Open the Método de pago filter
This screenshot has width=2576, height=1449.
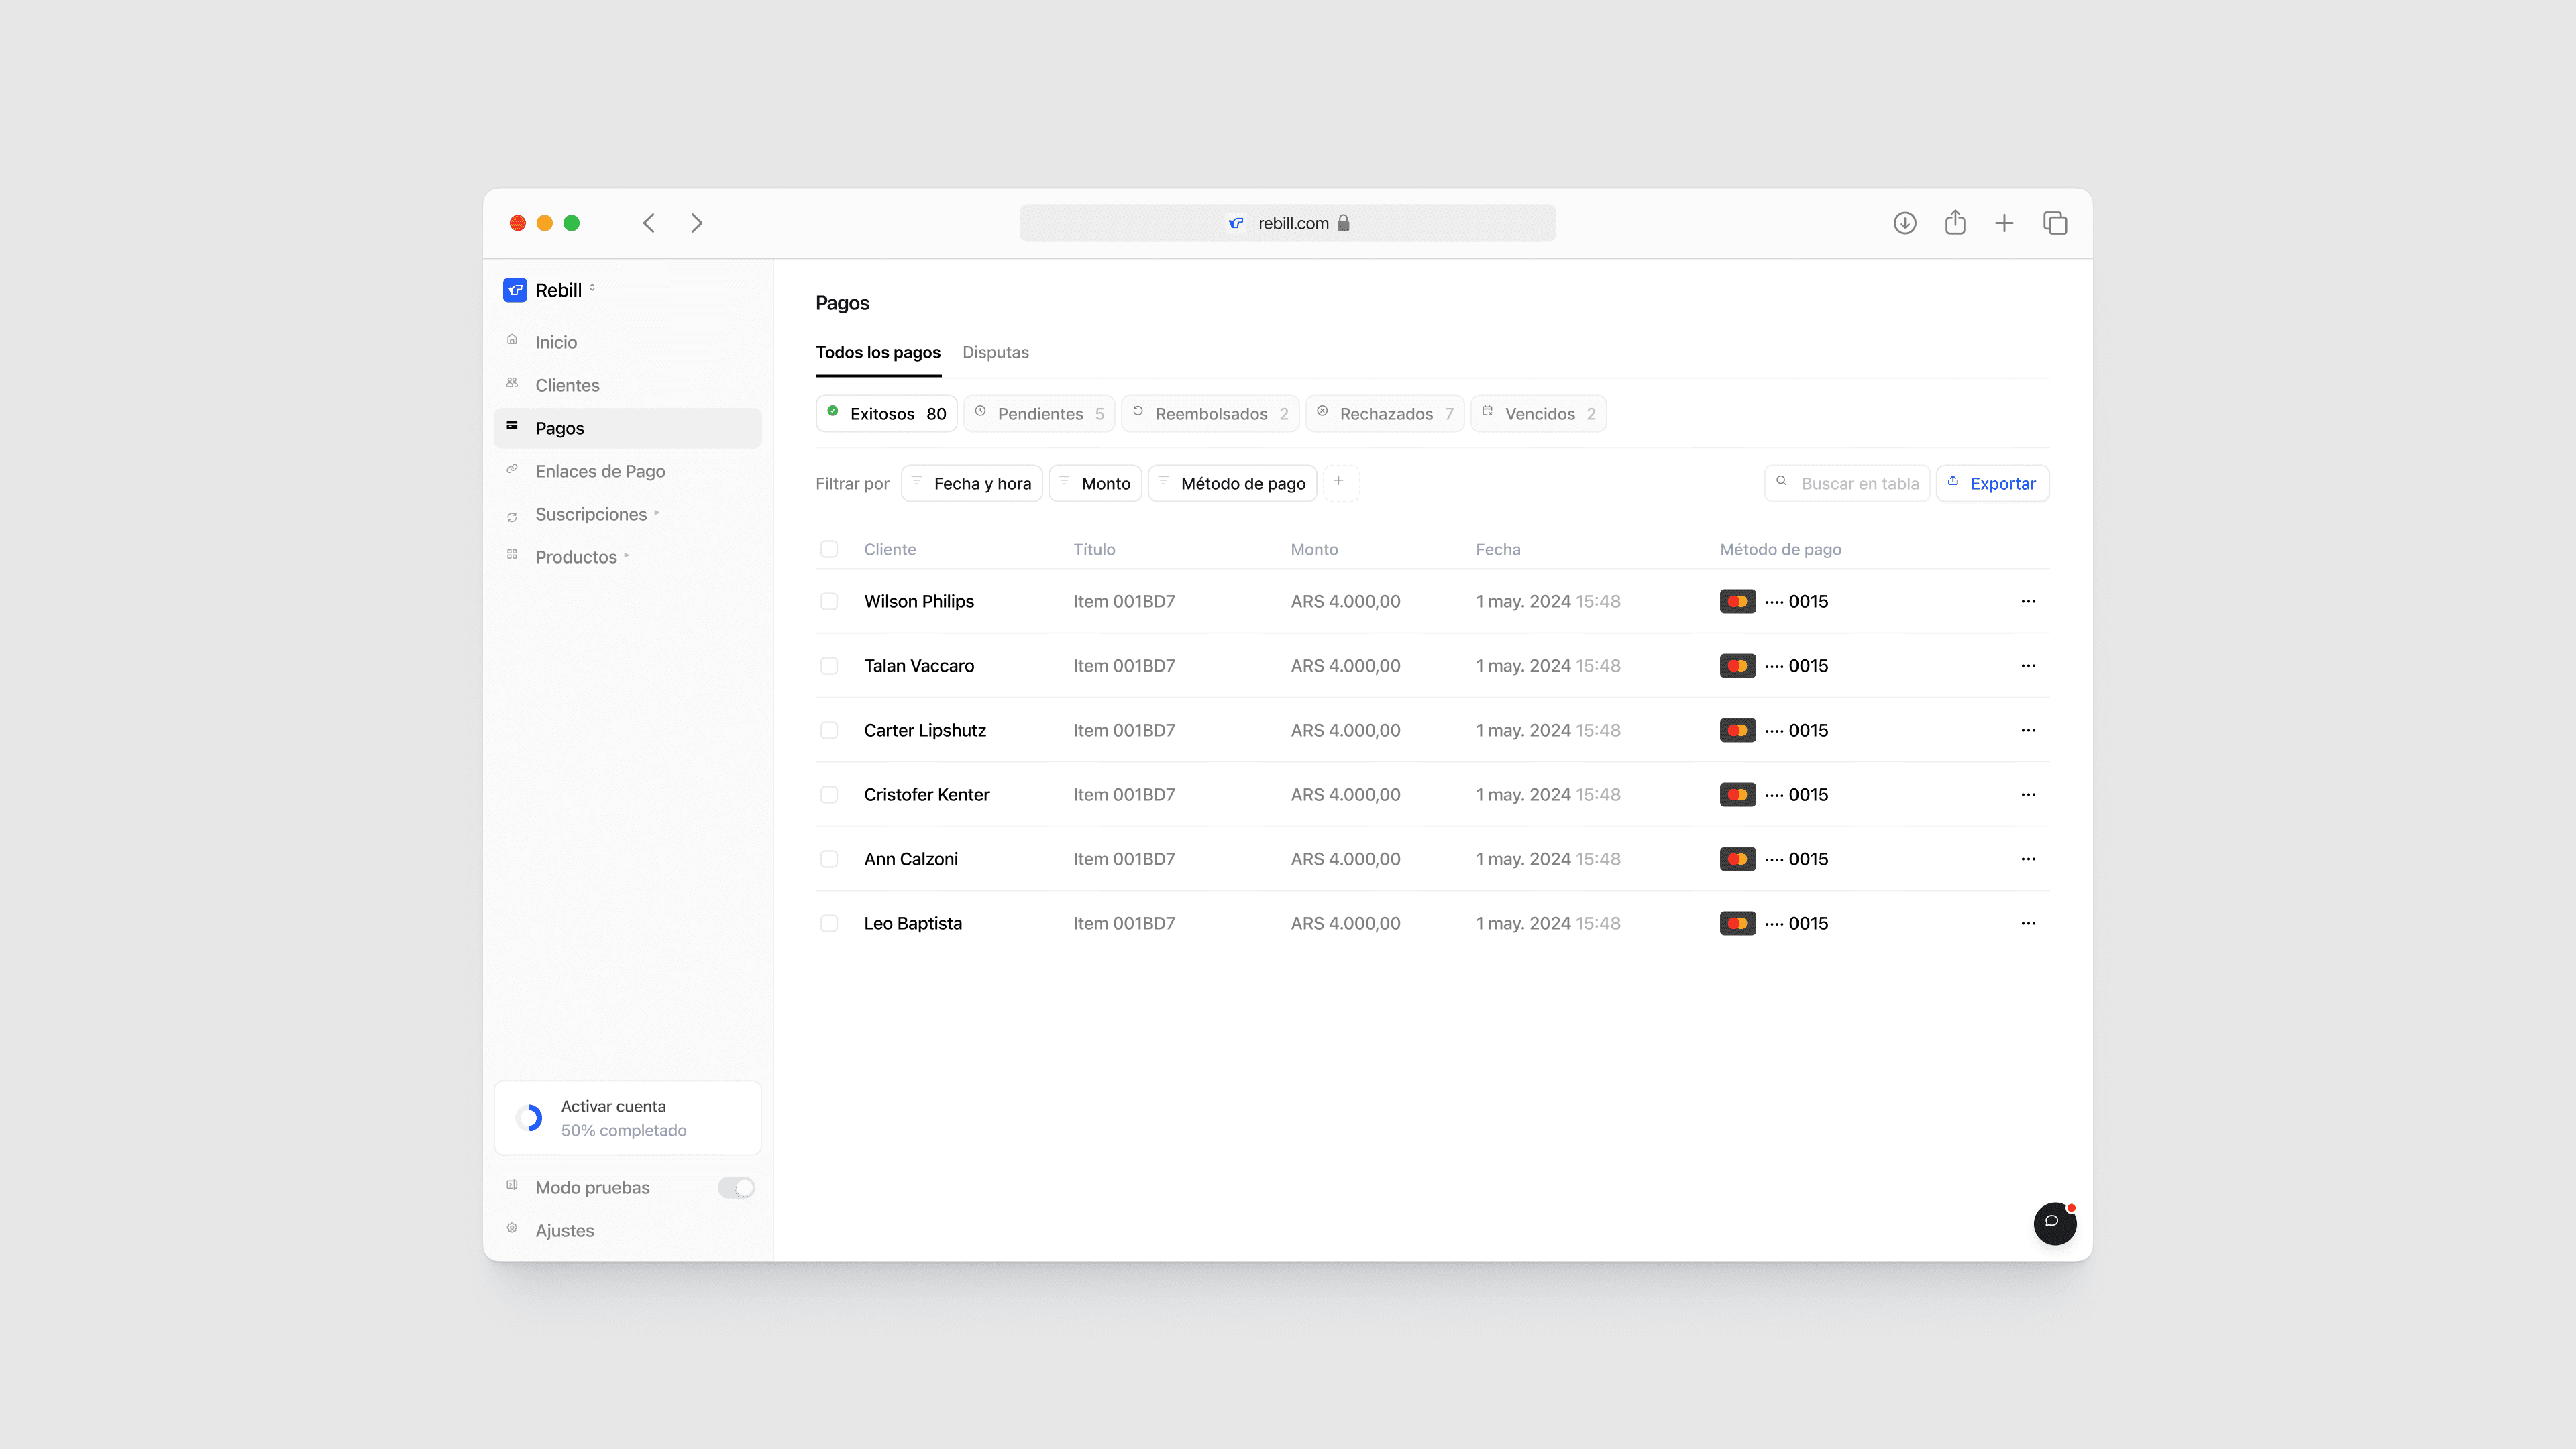(1233, 484)
